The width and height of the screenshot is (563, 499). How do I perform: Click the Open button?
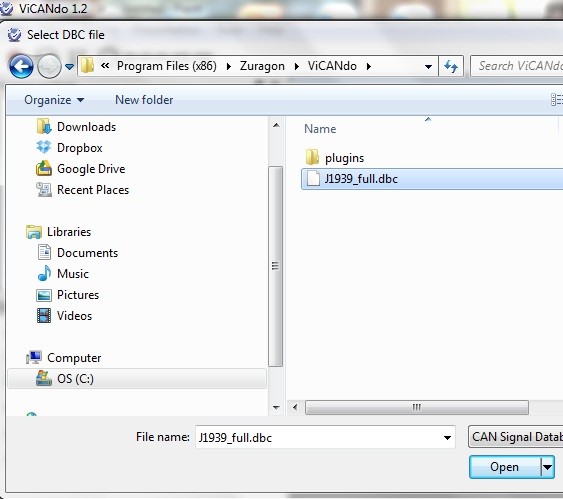click(x=504, y=467)
